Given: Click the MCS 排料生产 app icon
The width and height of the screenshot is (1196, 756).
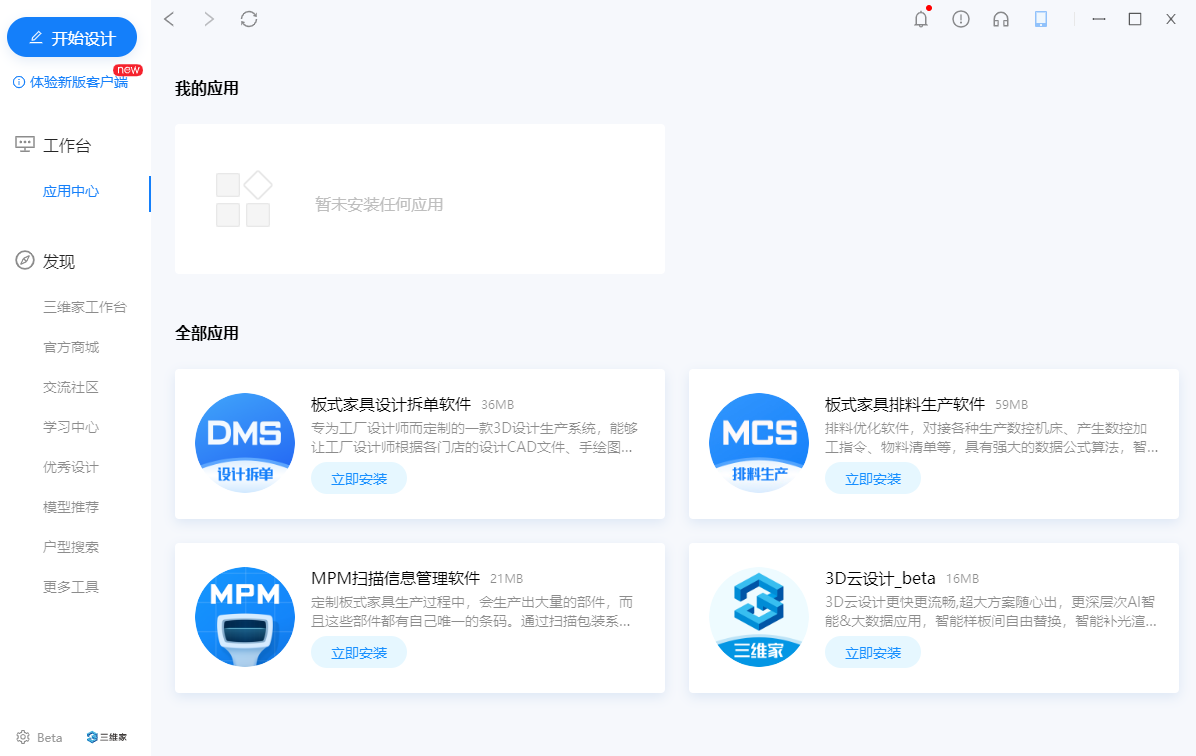Looking at the screenshot, I should click(x=759, y=442).
